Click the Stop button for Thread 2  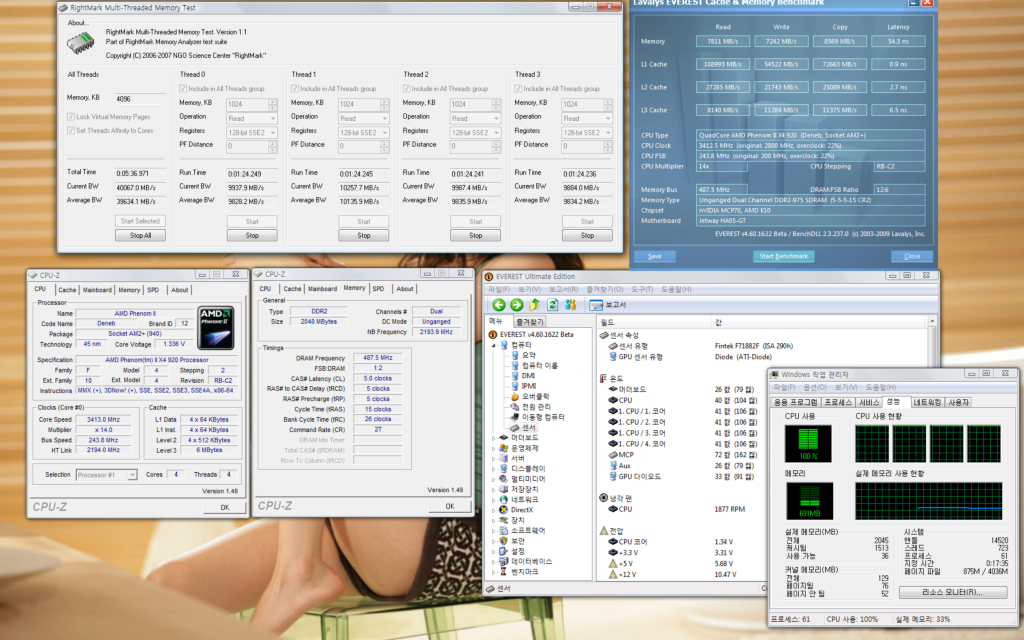point(475,235)
